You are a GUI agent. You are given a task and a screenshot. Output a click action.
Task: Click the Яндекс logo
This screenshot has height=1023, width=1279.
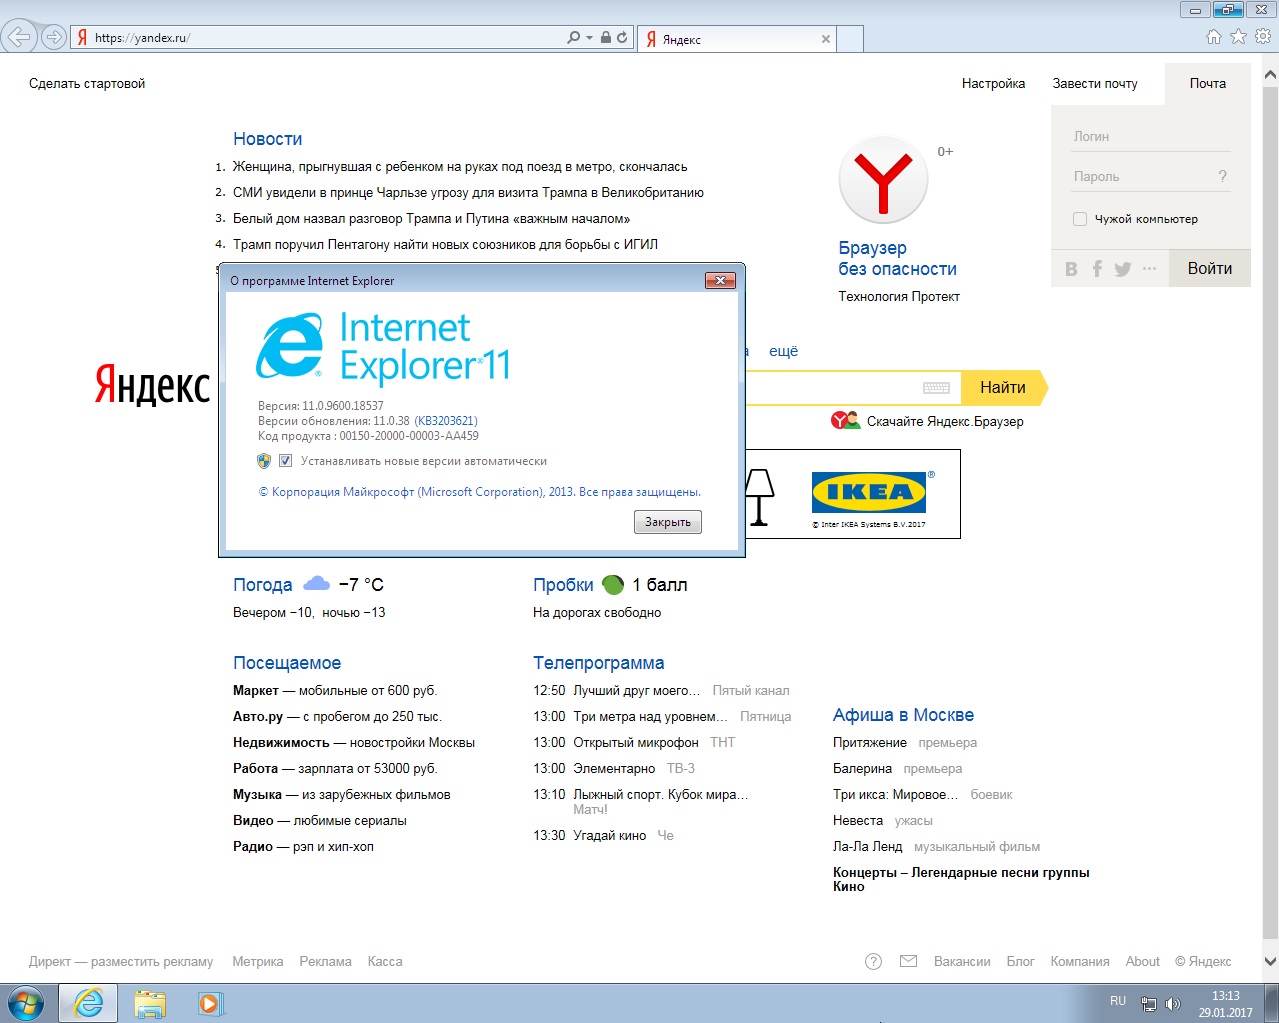[x=152, y=385]
